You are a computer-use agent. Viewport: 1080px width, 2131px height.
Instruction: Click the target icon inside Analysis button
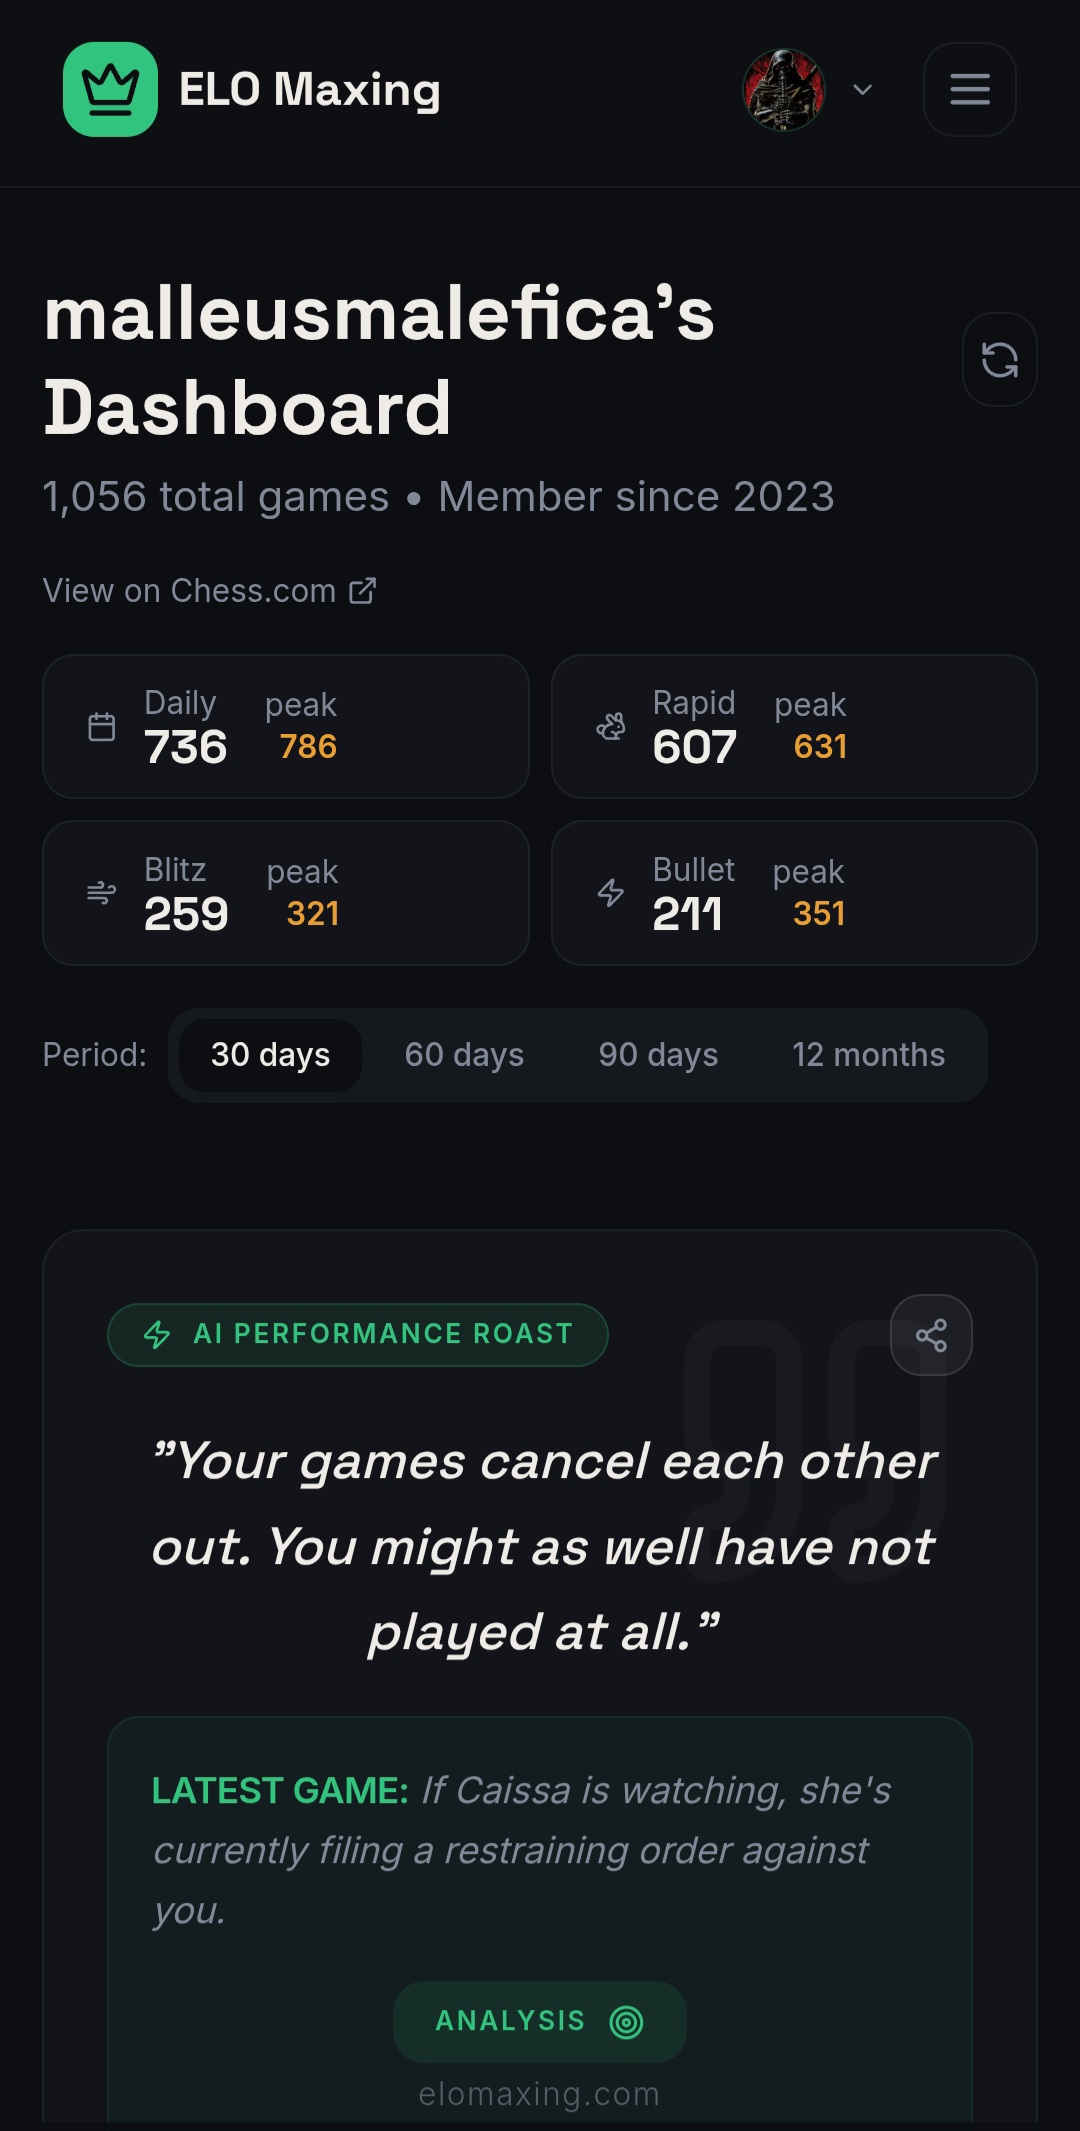[627, 2021]
